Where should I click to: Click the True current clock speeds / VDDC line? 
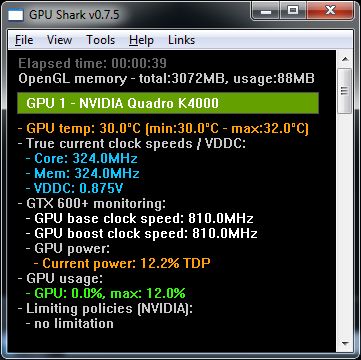click(132, 144)
